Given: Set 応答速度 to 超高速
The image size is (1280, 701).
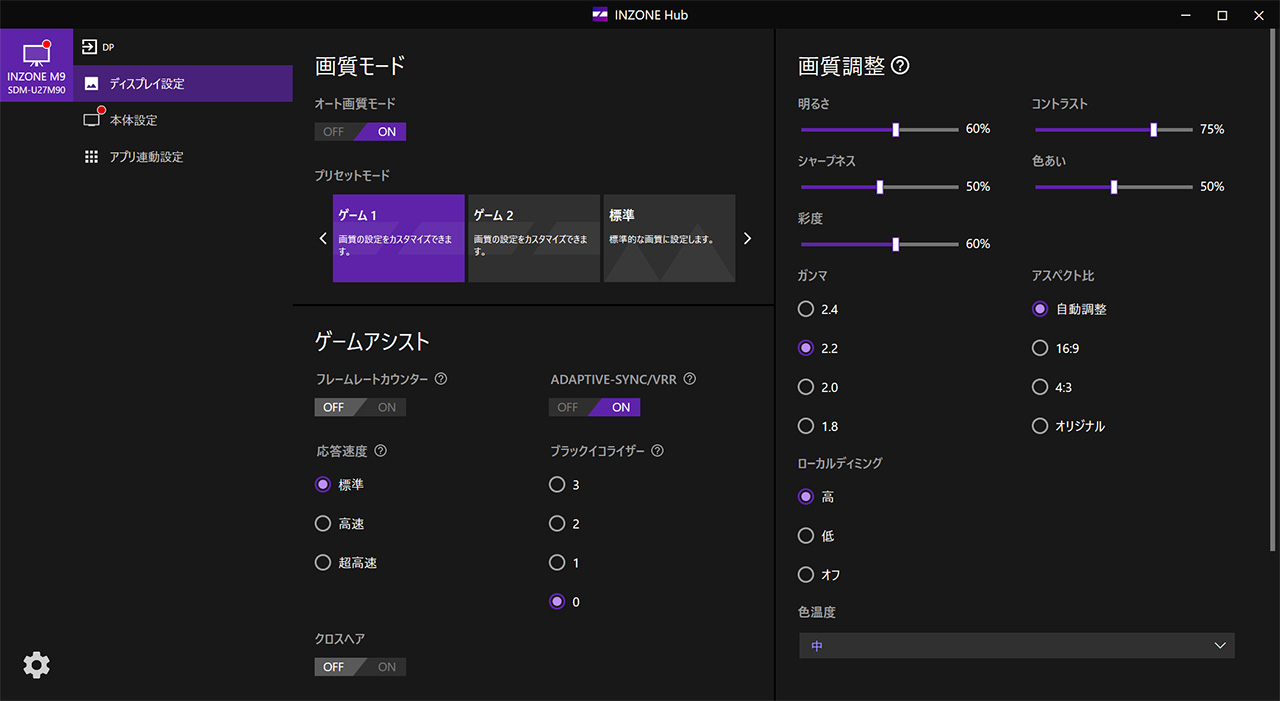Looking at the screenshot, I should (323, 563).
